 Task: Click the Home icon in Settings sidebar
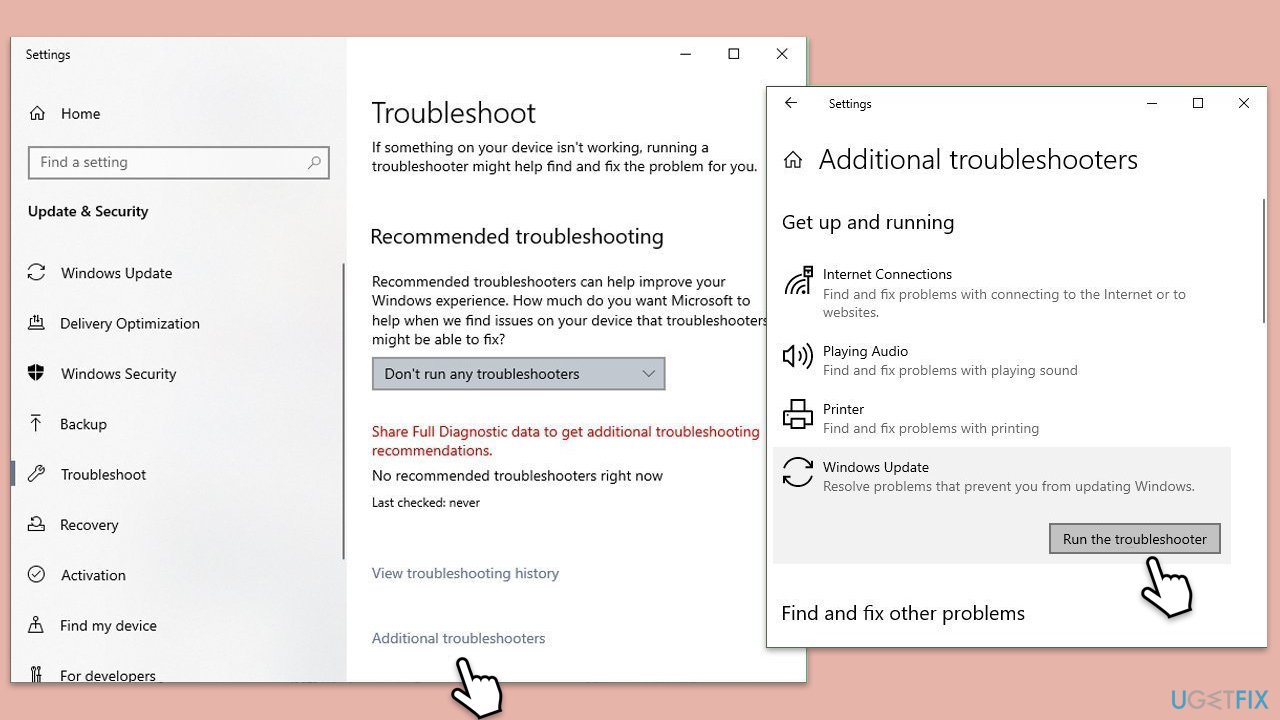click(x=37, y=114)
